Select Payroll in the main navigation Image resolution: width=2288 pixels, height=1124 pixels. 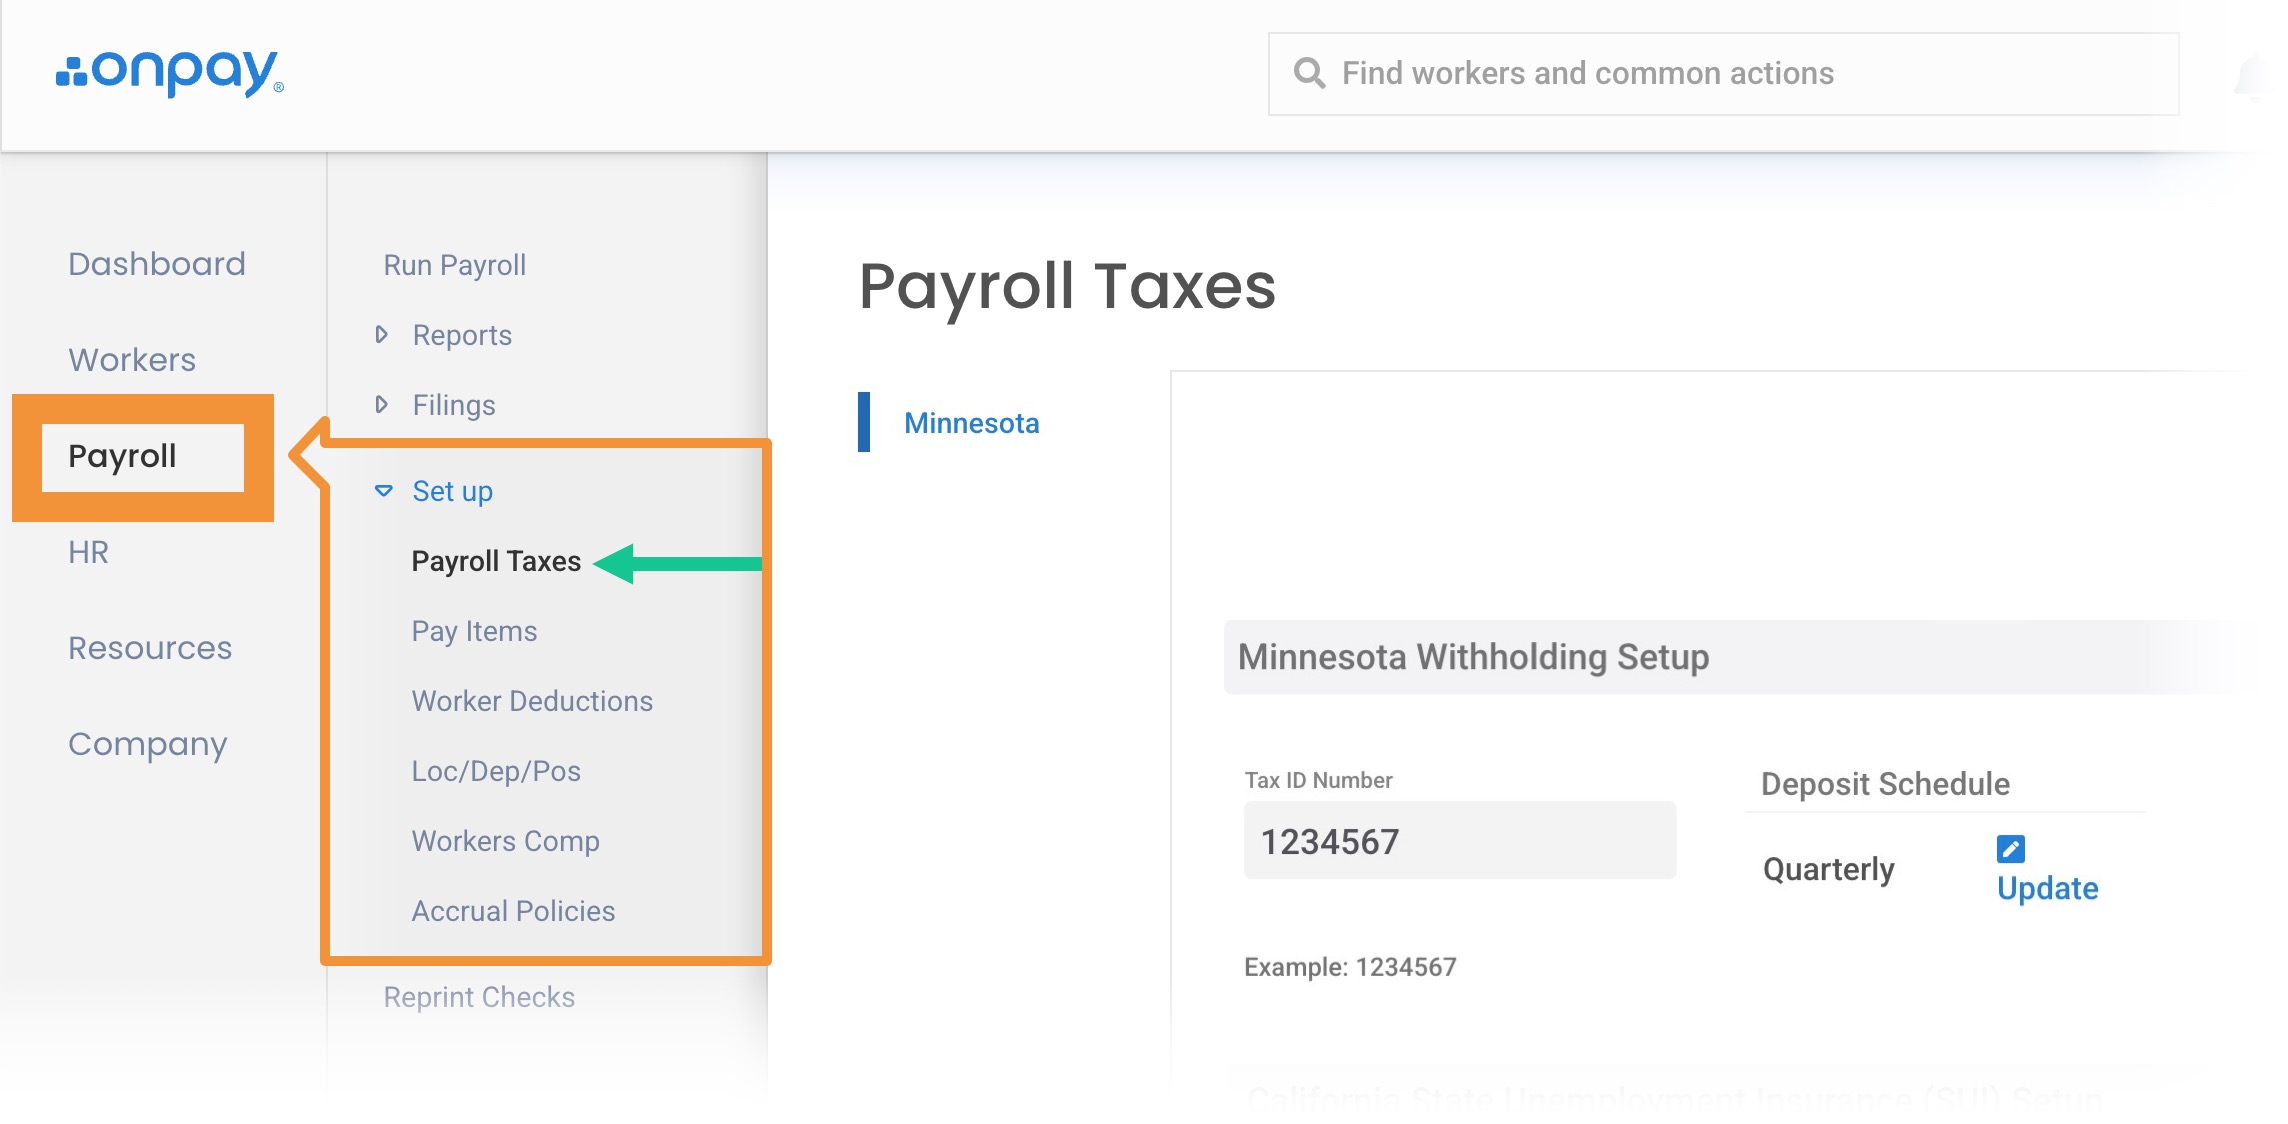(122, 456)
